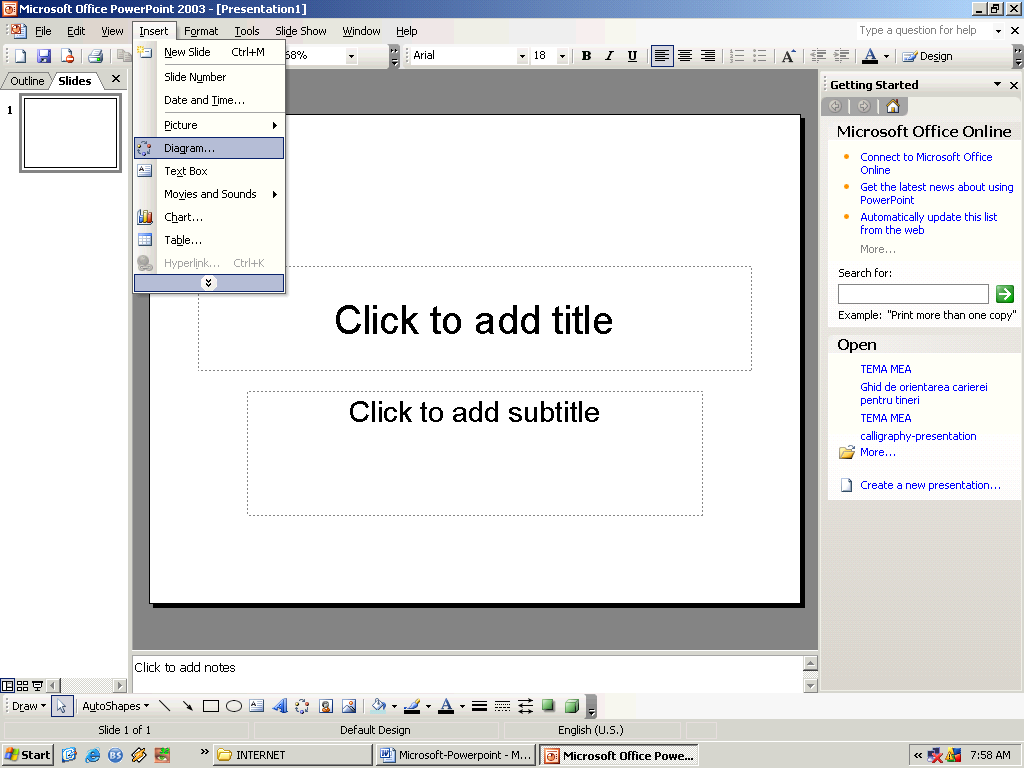Toggle Align Right
1024x768 pixels.
point(708,56)
